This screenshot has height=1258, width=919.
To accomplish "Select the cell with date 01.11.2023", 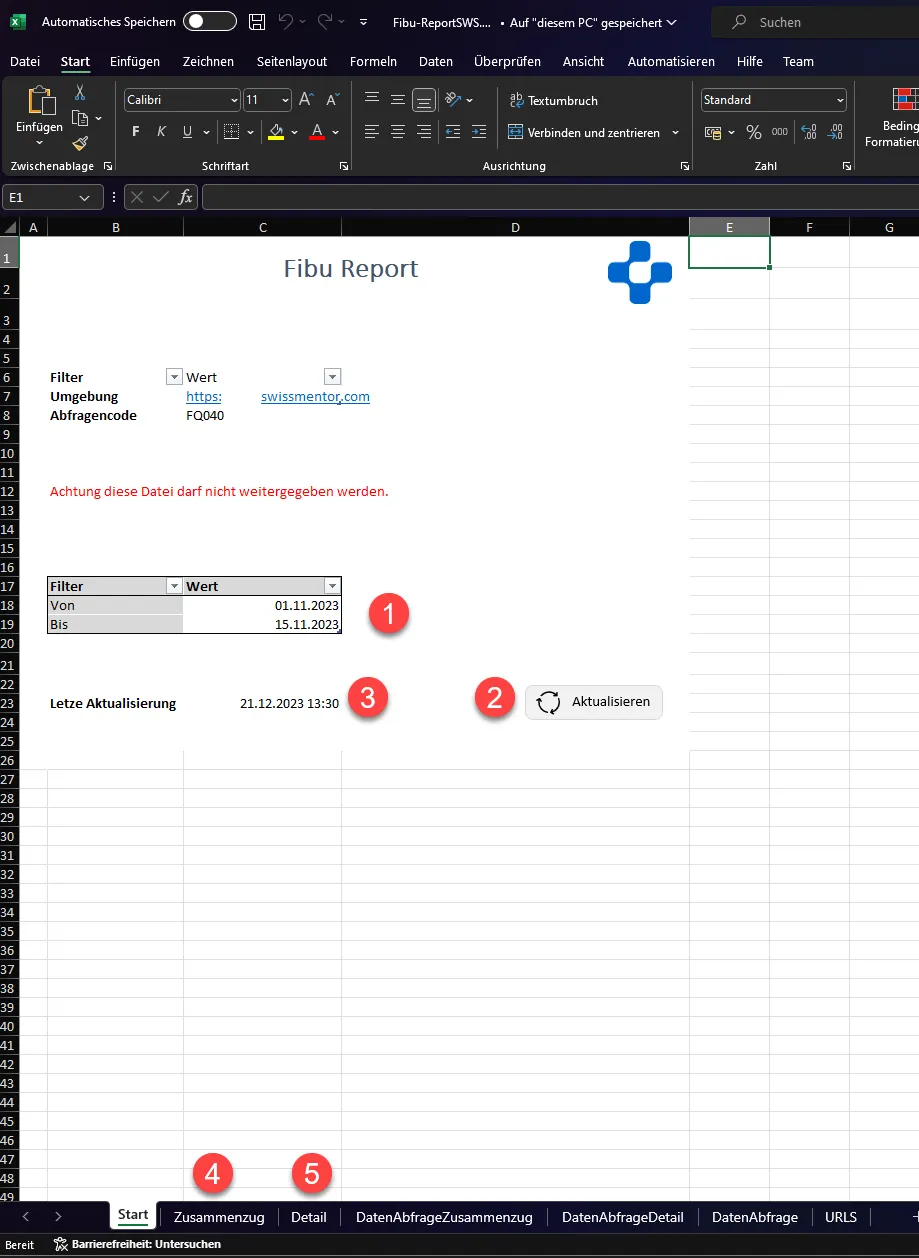I will coord(262,606).
